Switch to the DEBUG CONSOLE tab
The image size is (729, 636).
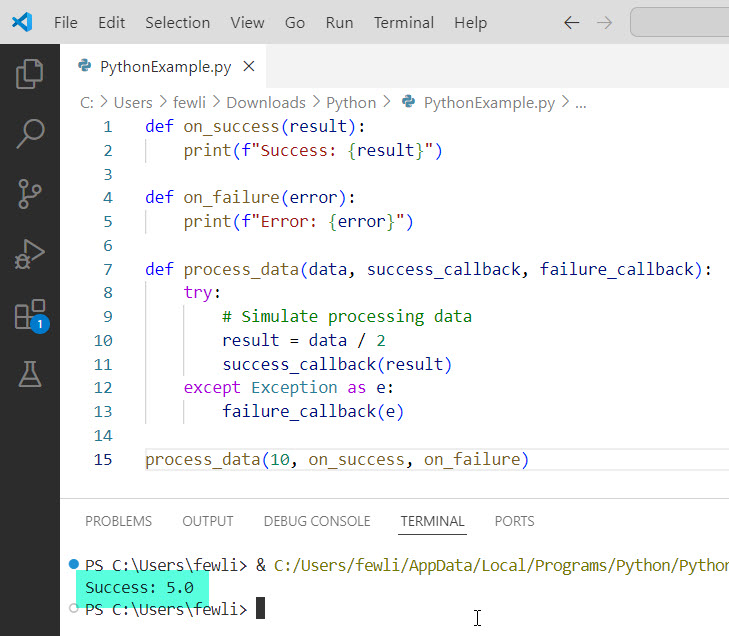[317, 521]
